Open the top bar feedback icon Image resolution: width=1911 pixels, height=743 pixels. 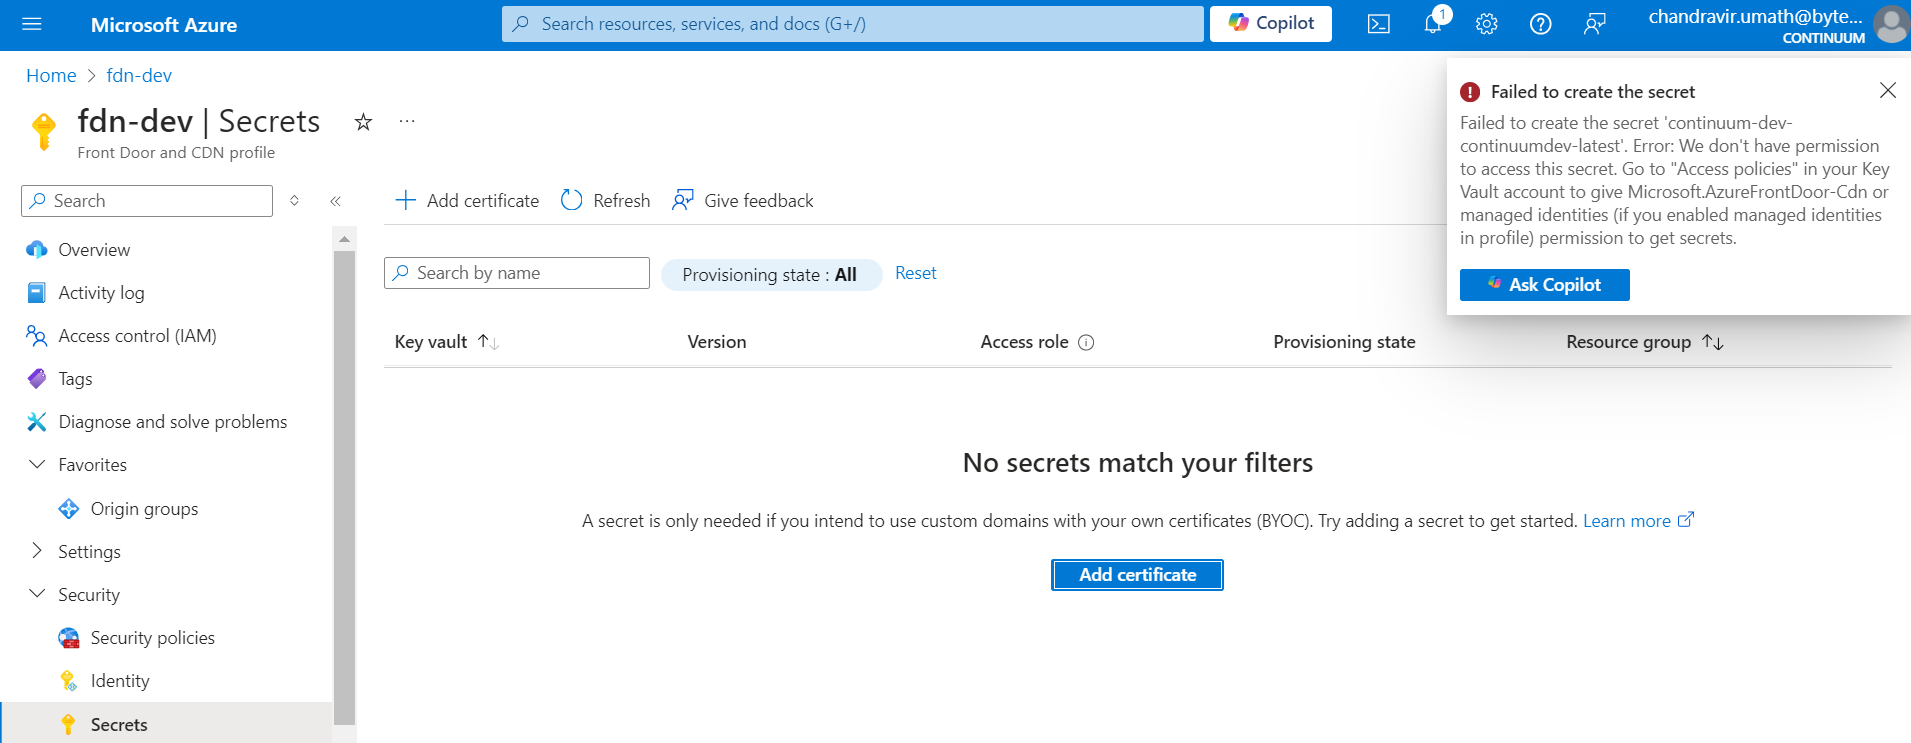[x=1595, y=24]
